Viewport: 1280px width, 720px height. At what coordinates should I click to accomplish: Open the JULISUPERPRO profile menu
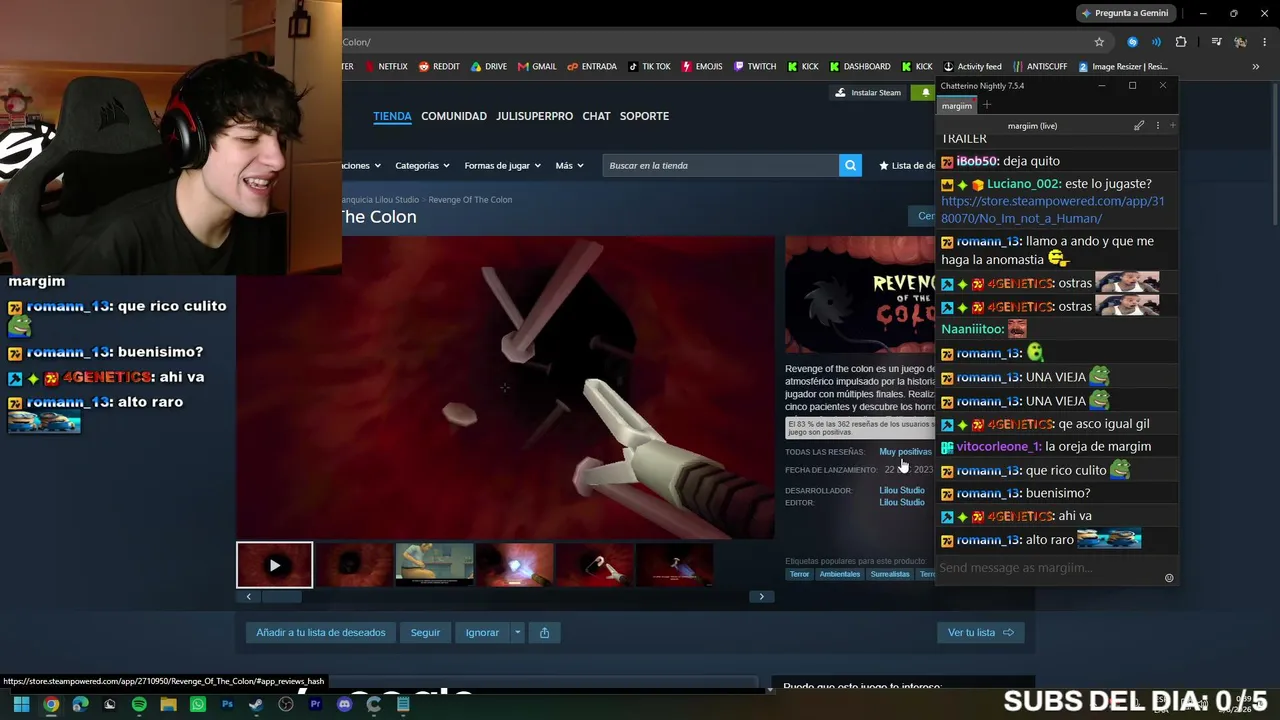point(535,116)
